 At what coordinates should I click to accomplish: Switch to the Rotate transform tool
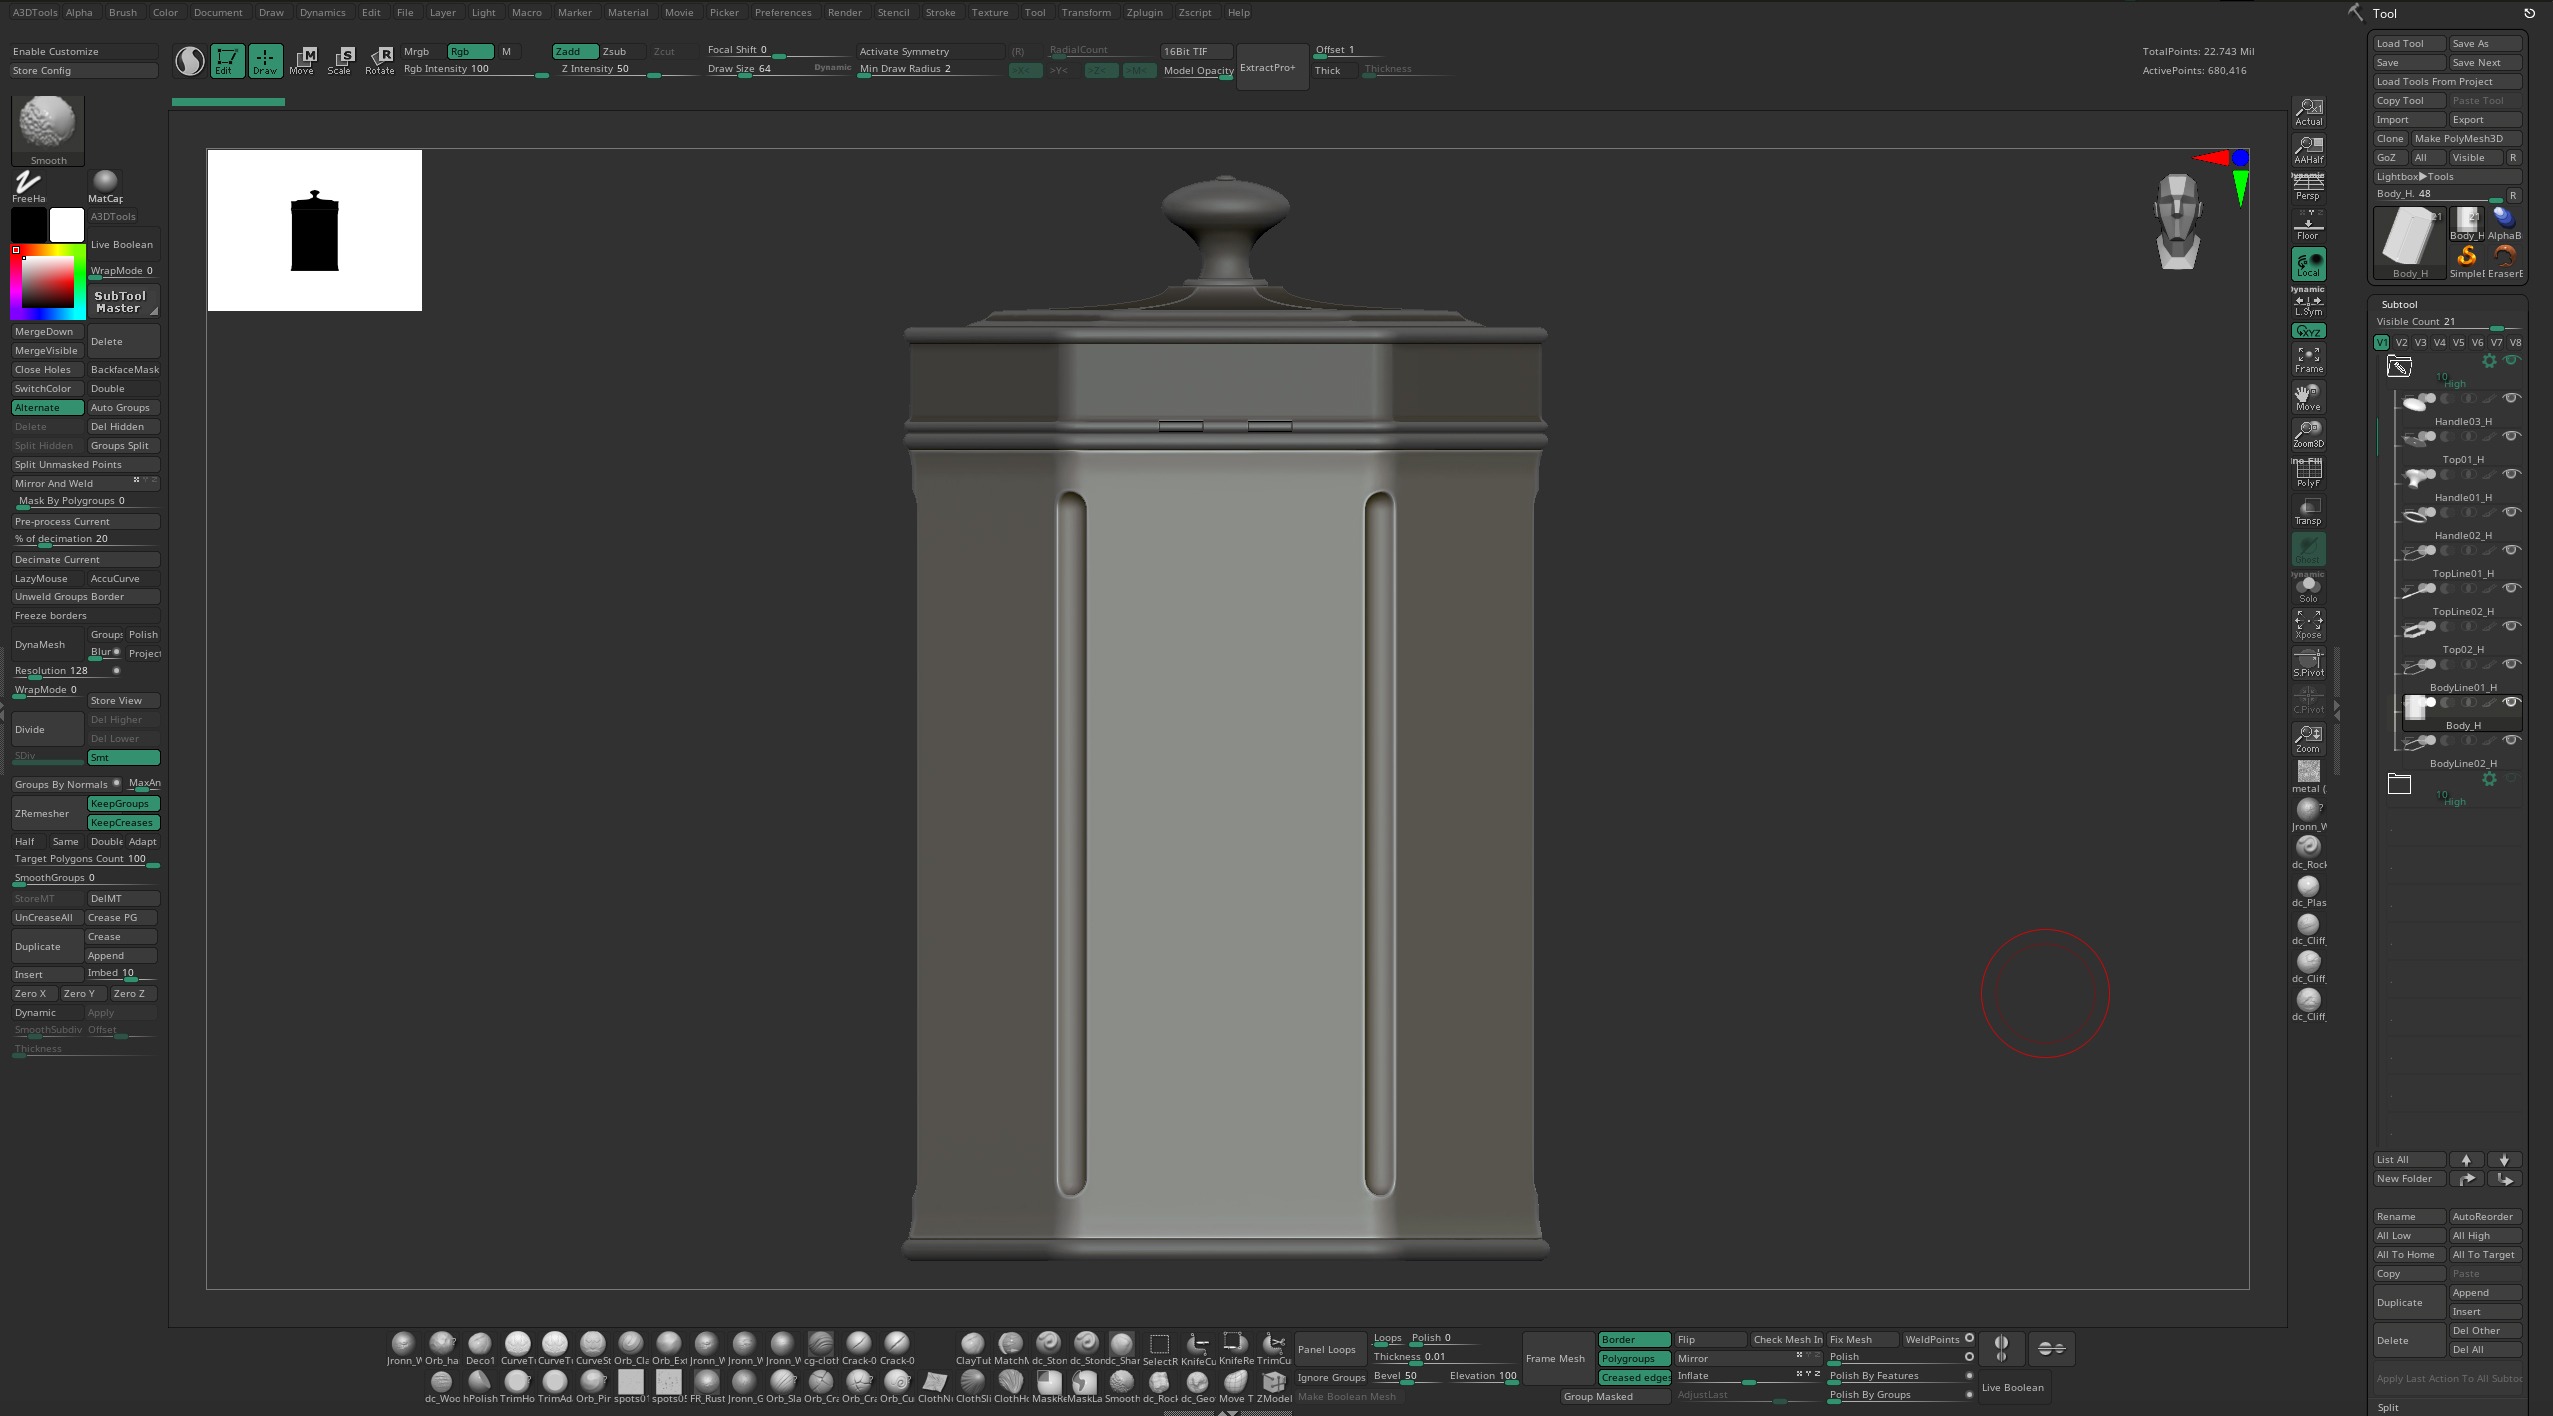[x=379, y=61]
